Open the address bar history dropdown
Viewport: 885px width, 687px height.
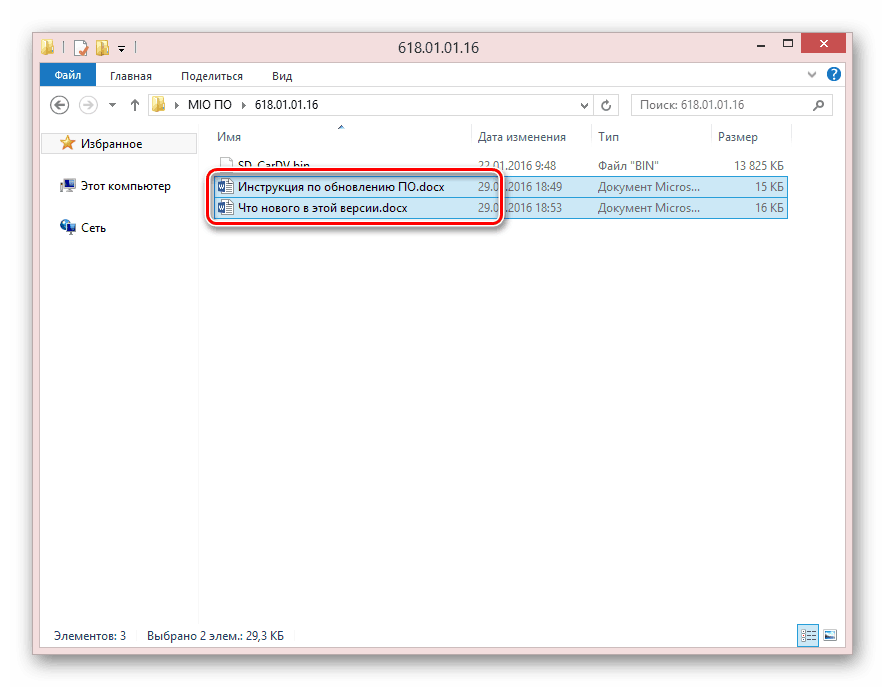pos(584,105)
